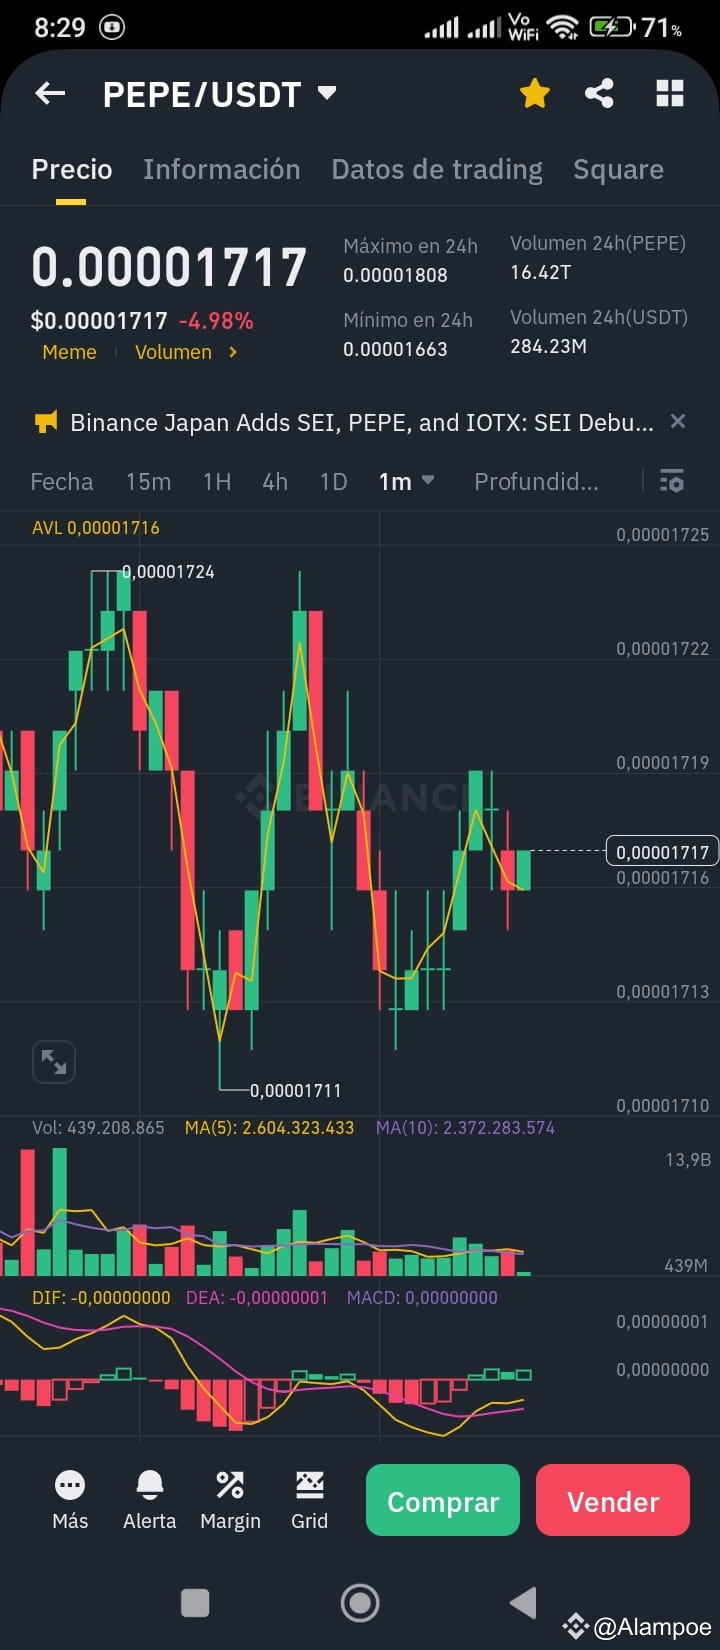The height and width of the screenshot is (1650, 720).
Task: Tap the DIF value label
Action: (x=101, y=1298)
